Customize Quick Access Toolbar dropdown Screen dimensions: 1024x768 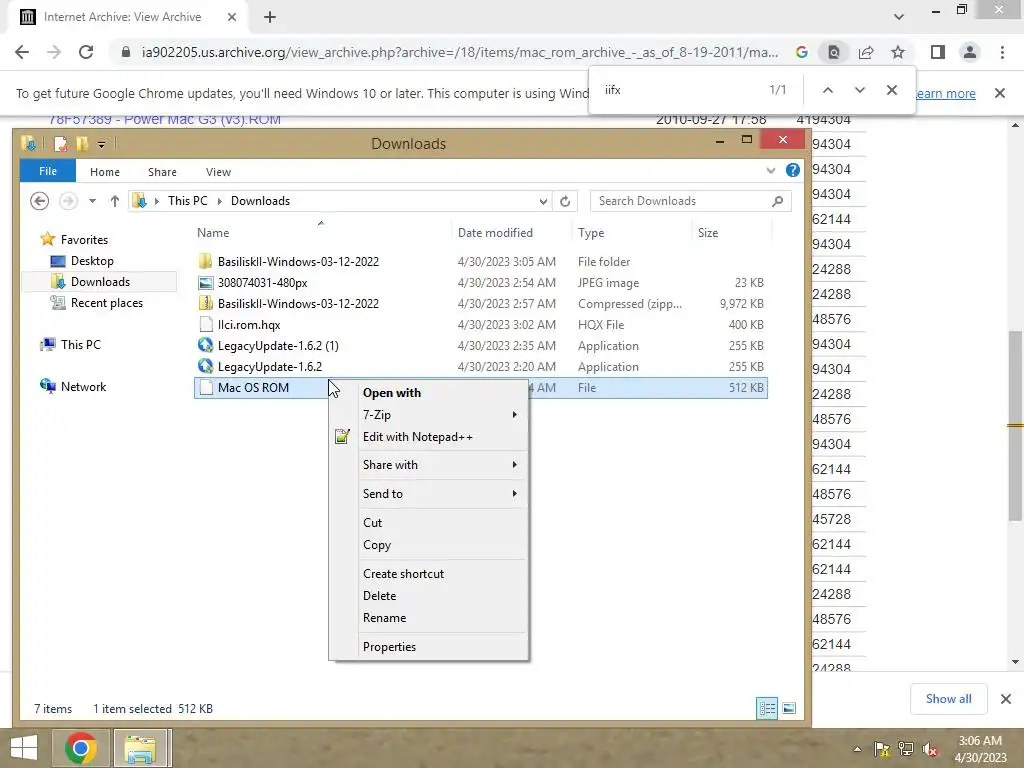coord(101,144)
